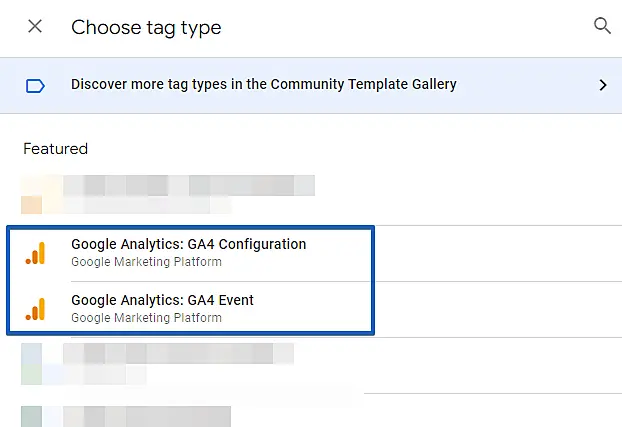Click the blurred icon just below GA4 Event
The height and width of the screenshot is (427, 622).
pyautogui.click(x=32, y=363)
